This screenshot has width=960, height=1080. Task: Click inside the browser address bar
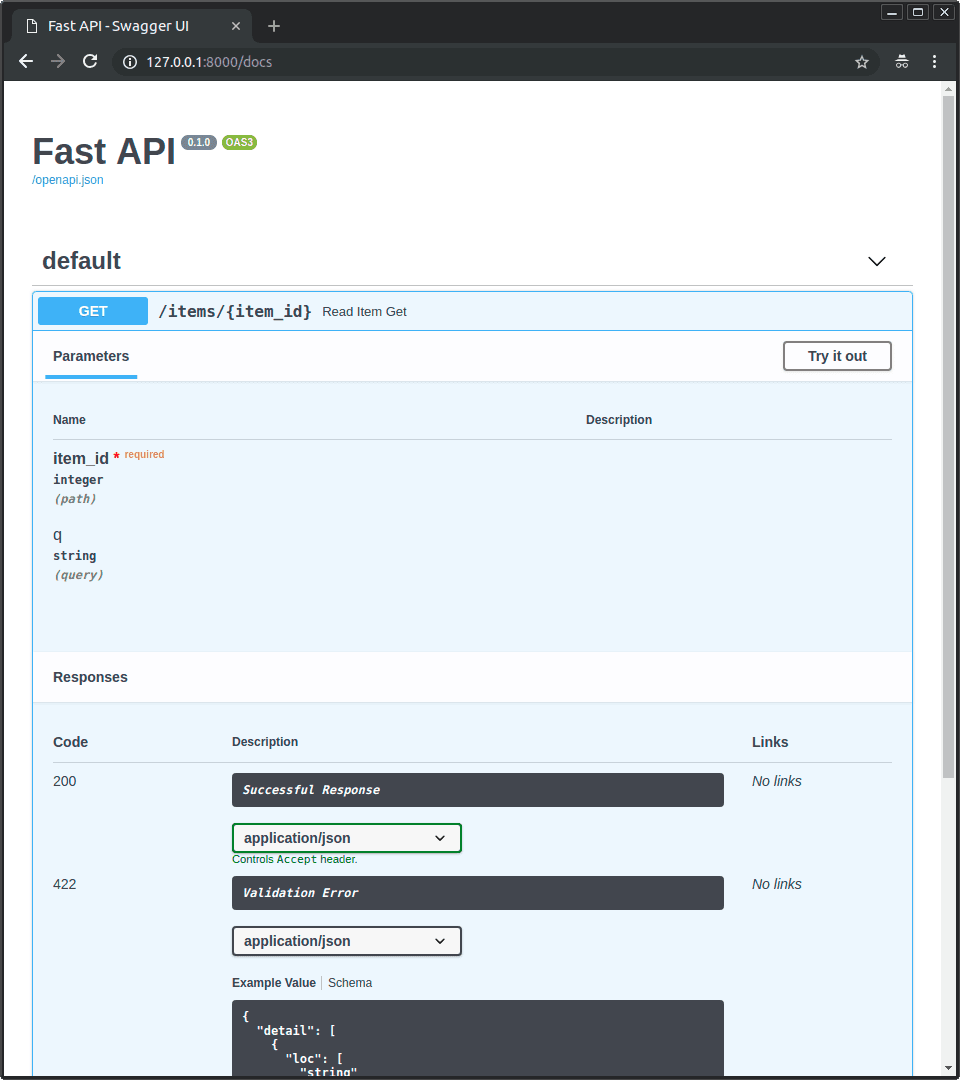400,61
